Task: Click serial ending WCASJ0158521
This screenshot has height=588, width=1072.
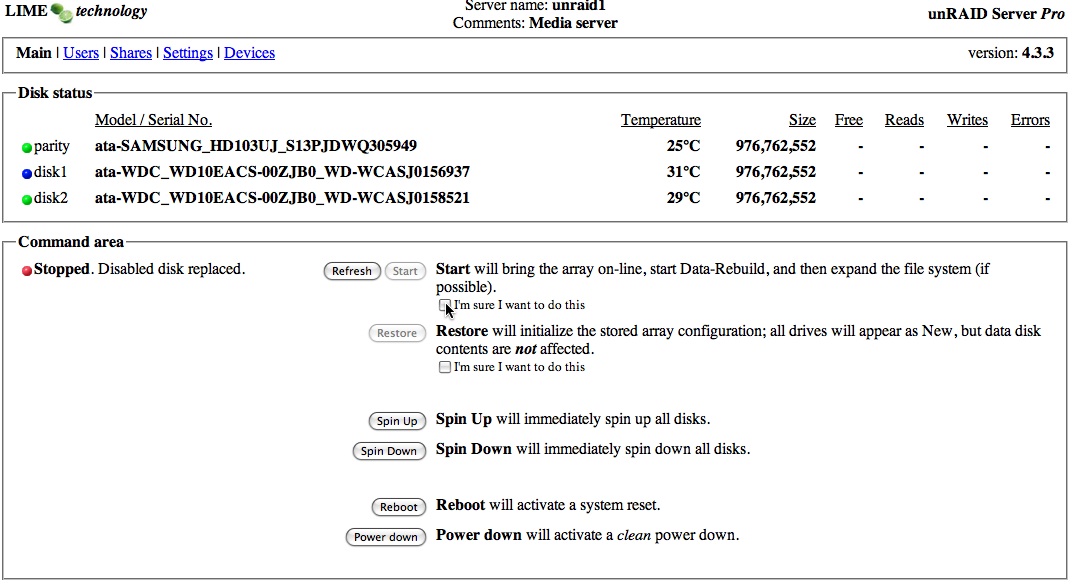Action: click(282, 198)
